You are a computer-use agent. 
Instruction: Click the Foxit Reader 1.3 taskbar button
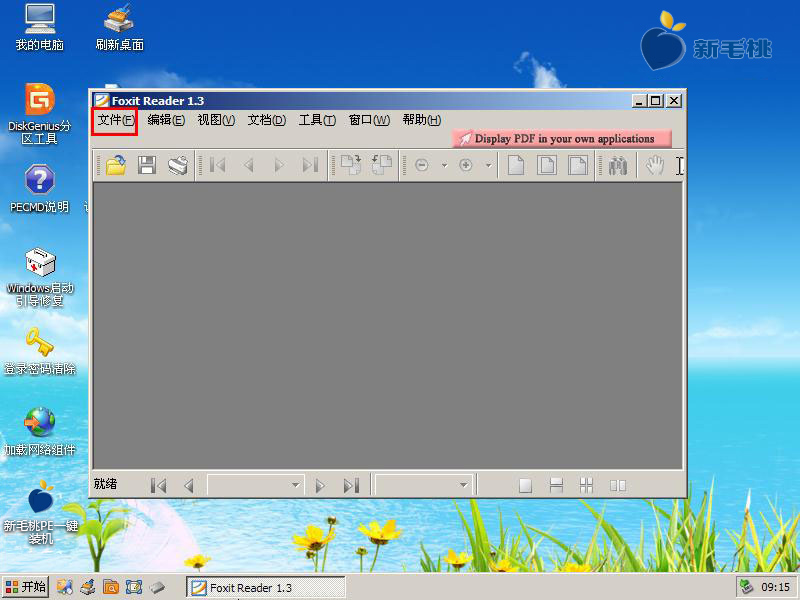click(x=266, y=587)
